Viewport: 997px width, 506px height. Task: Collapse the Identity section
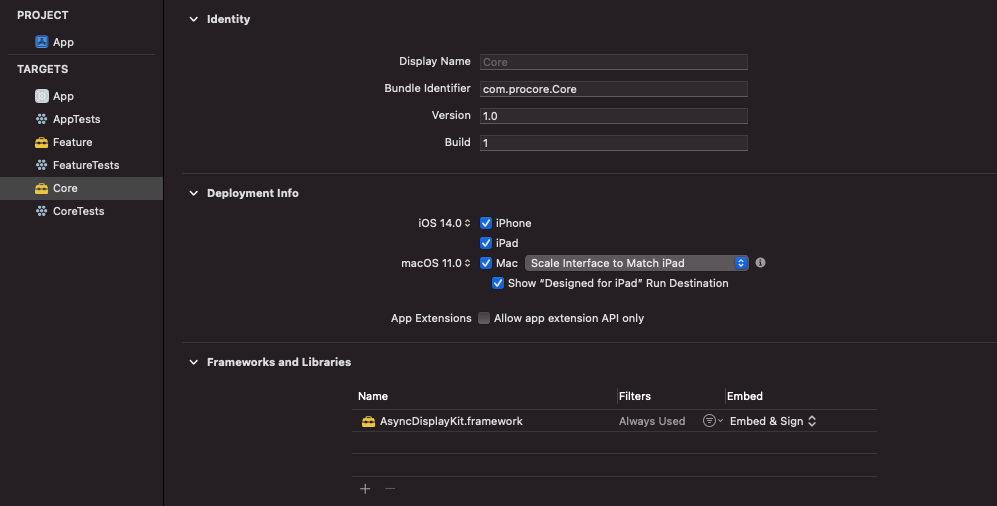pyautogui.click(x=193, y=19)
